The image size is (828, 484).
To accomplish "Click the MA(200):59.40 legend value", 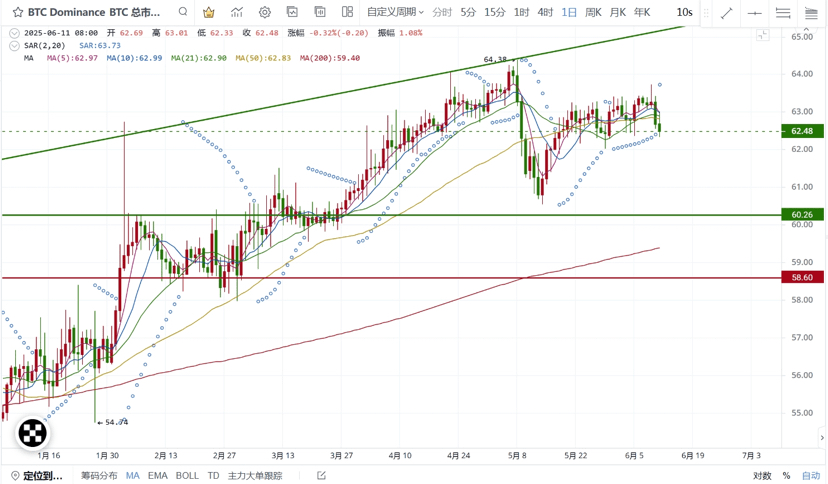I will click(x=330, y=58).
